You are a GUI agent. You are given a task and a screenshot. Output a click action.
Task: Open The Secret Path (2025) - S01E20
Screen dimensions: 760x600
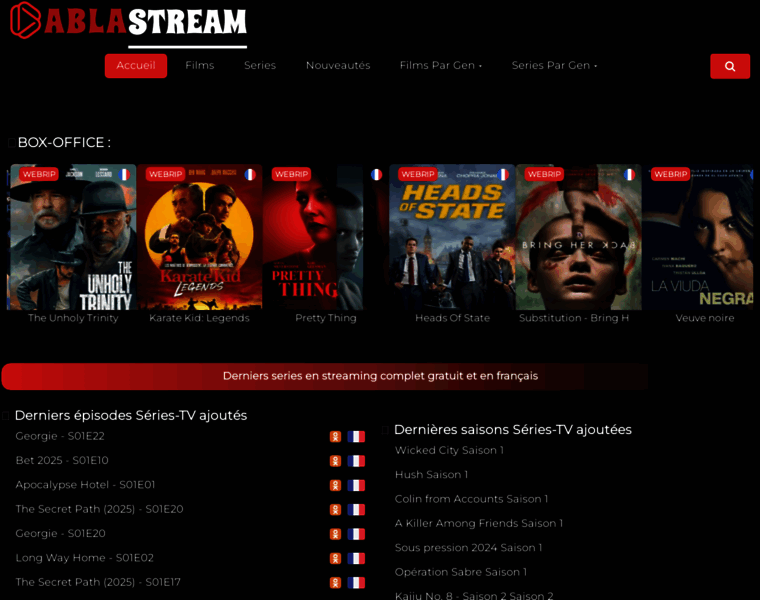click(x=99, y=509)
